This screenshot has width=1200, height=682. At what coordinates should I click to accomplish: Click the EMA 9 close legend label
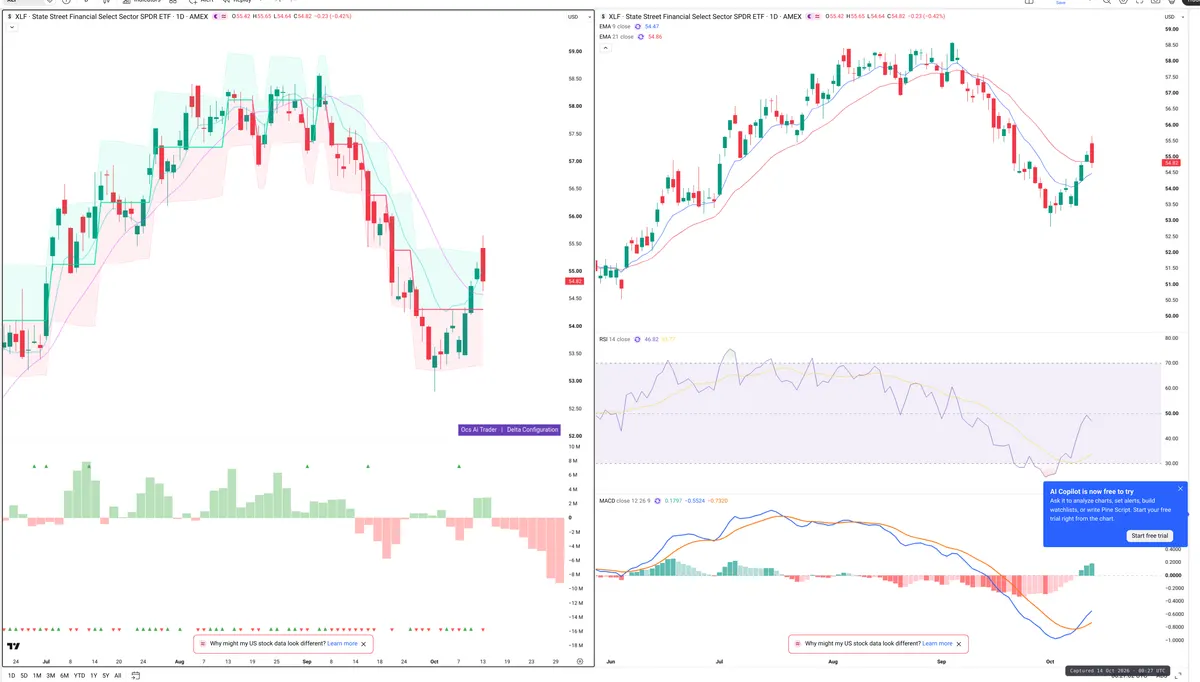tap(615, 27)
